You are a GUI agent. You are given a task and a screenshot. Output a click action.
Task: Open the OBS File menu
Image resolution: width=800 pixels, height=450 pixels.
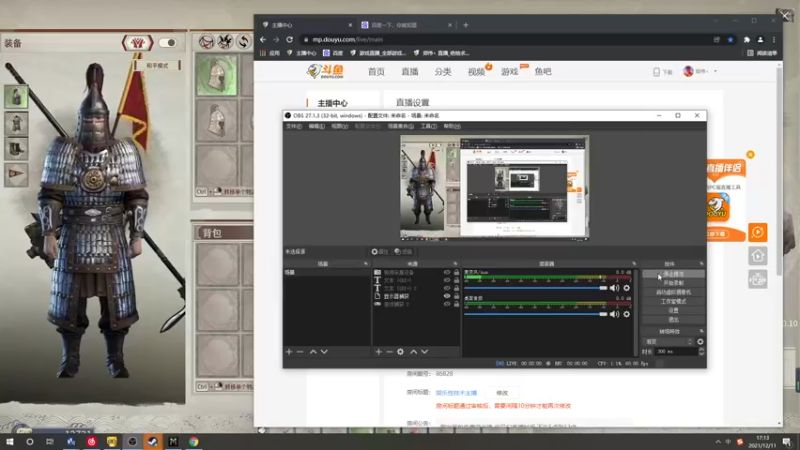click(x=294, y=126)
